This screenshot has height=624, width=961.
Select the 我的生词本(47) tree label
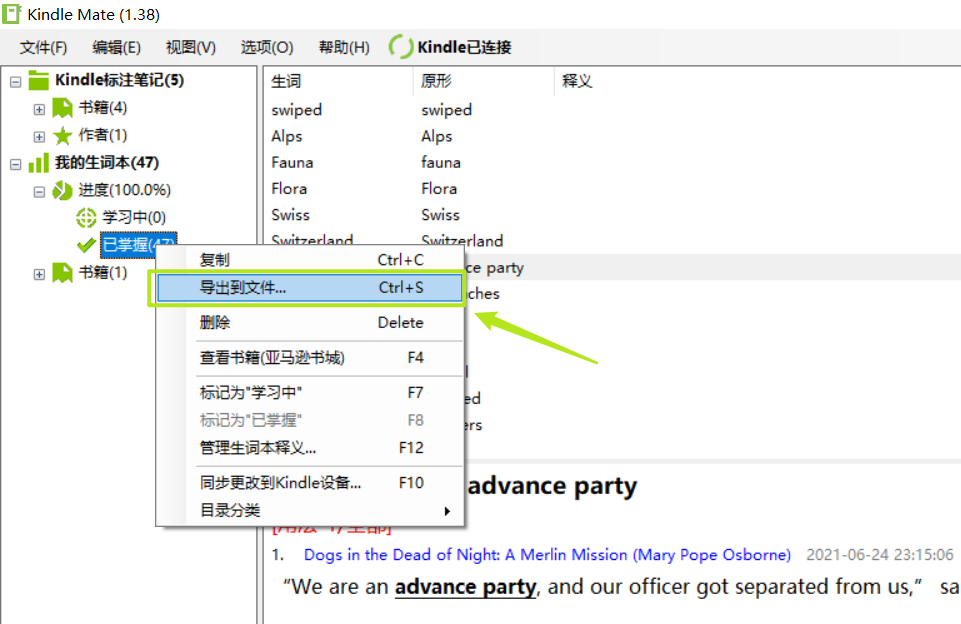pos(107,163)
